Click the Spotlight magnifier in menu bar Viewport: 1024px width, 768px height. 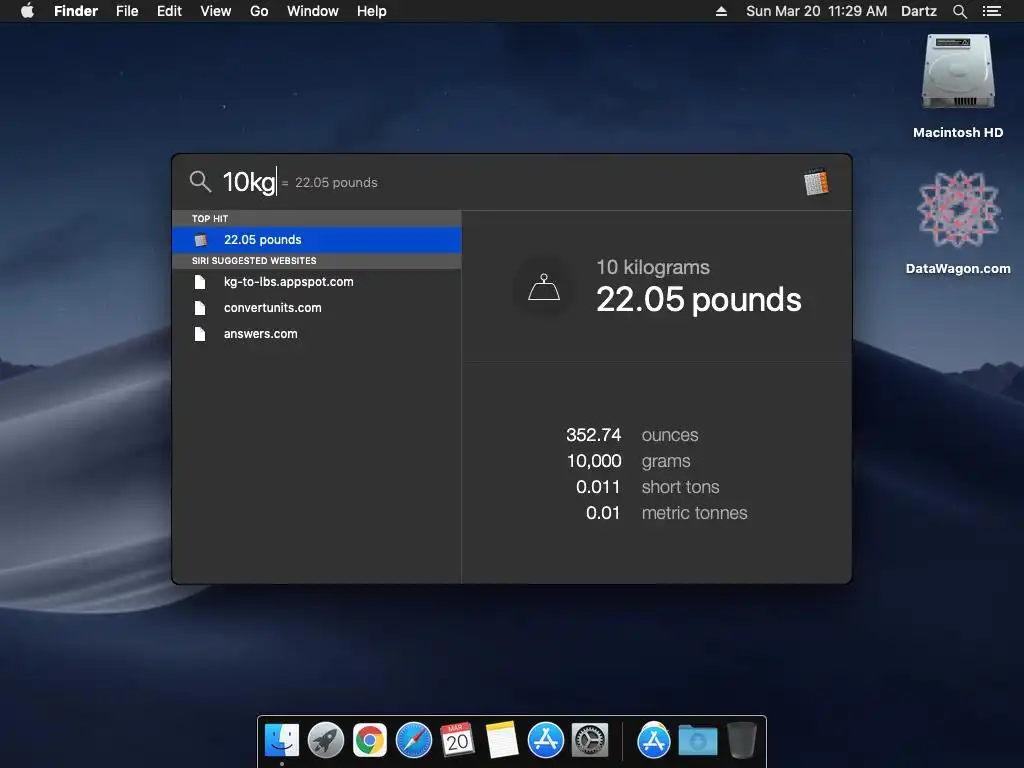click(959, 11)
